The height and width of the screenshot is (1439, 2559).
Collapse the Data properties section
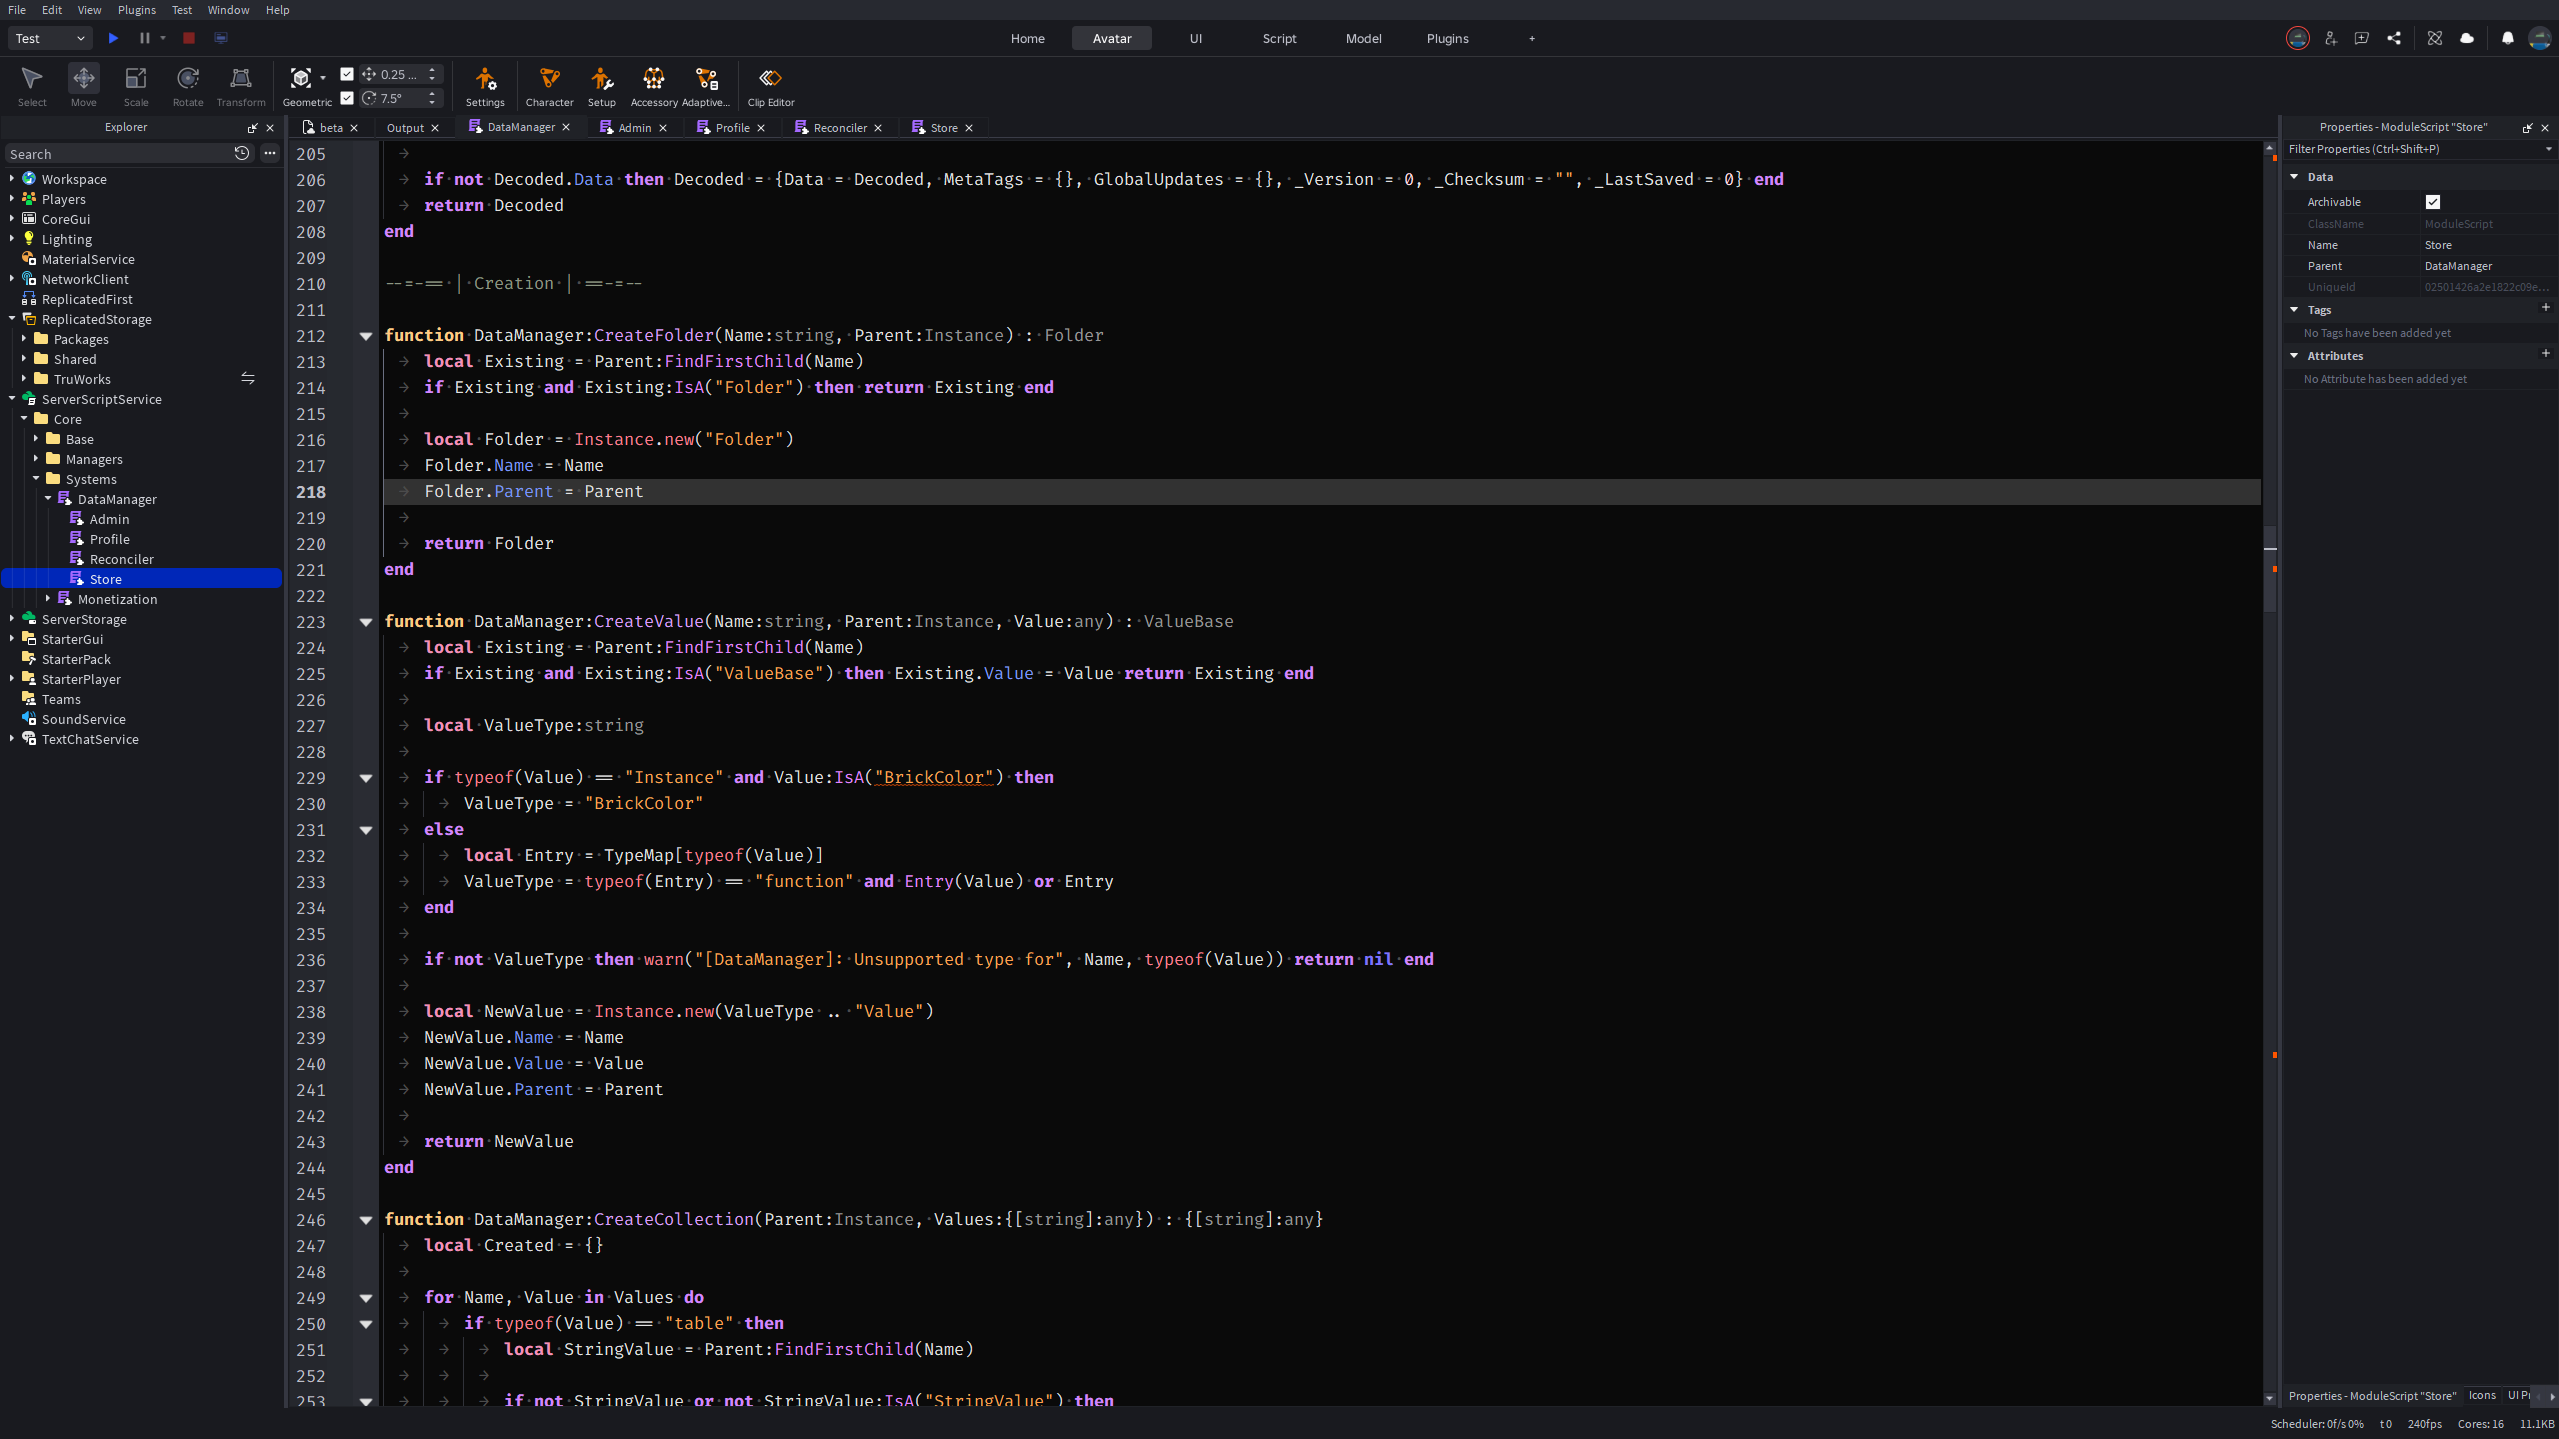pyautogui.click(x=2294, y=177)
